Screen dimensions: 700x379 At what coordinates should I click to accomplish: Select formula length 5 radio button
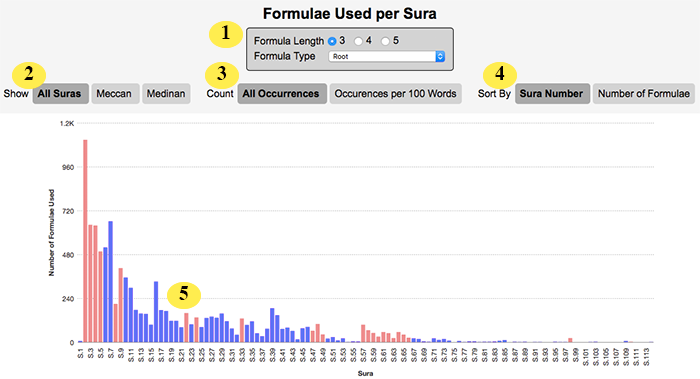click(385, 41)
